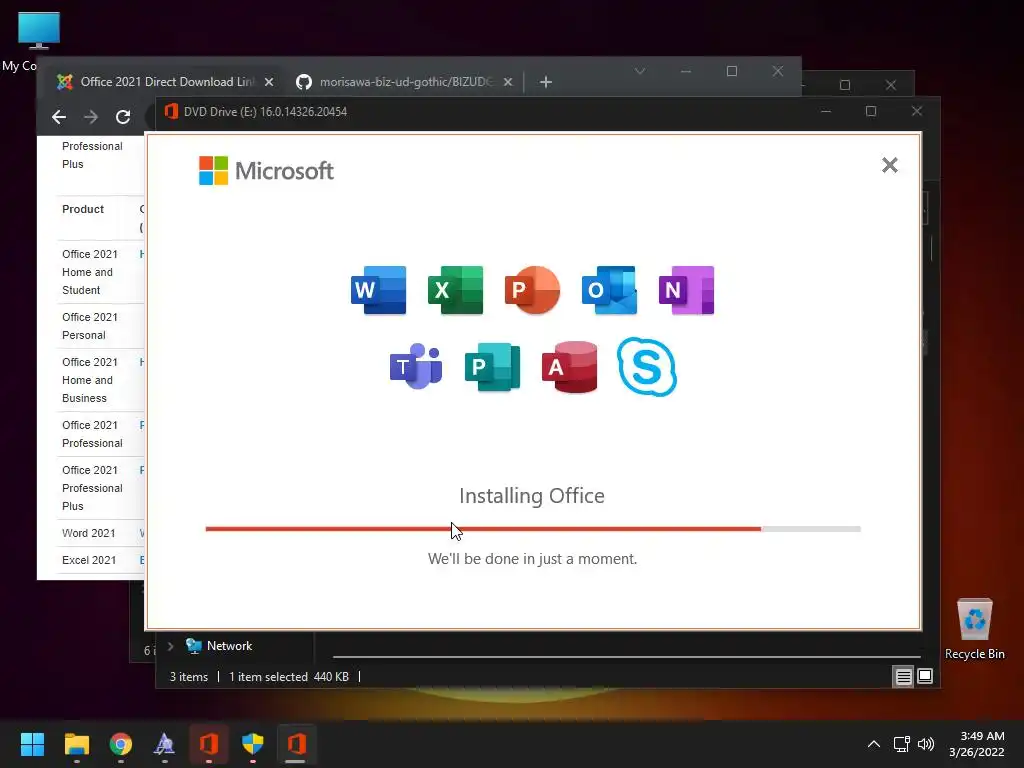Click the Publisher icon in installer
This screenshot has width=1024, height=768.
492,366
